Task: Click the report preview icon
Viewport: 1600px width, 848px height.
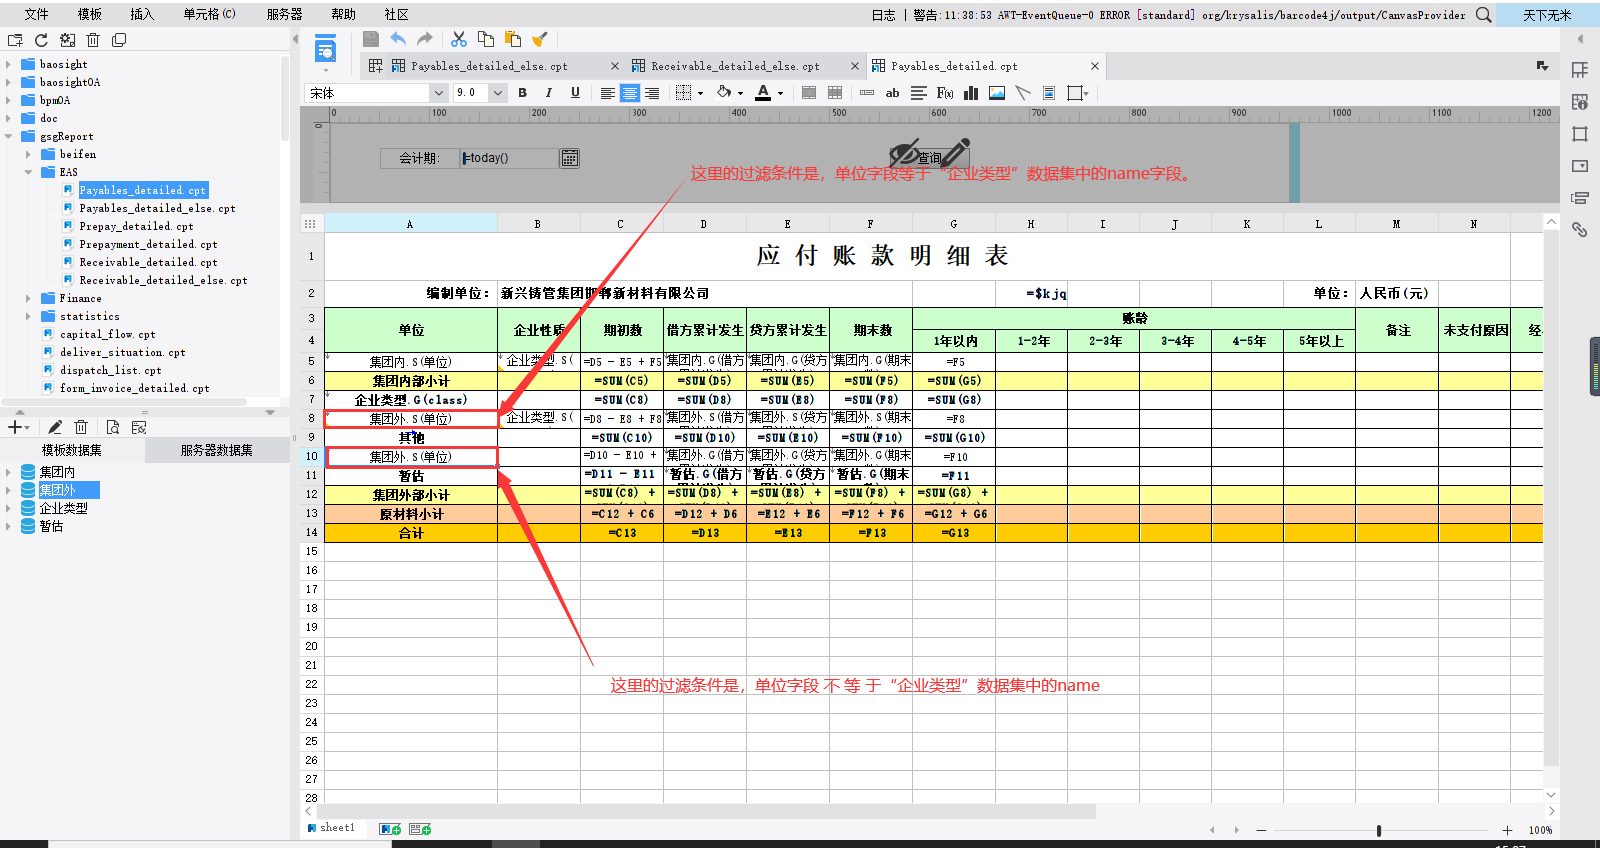Action: point(325,48)
